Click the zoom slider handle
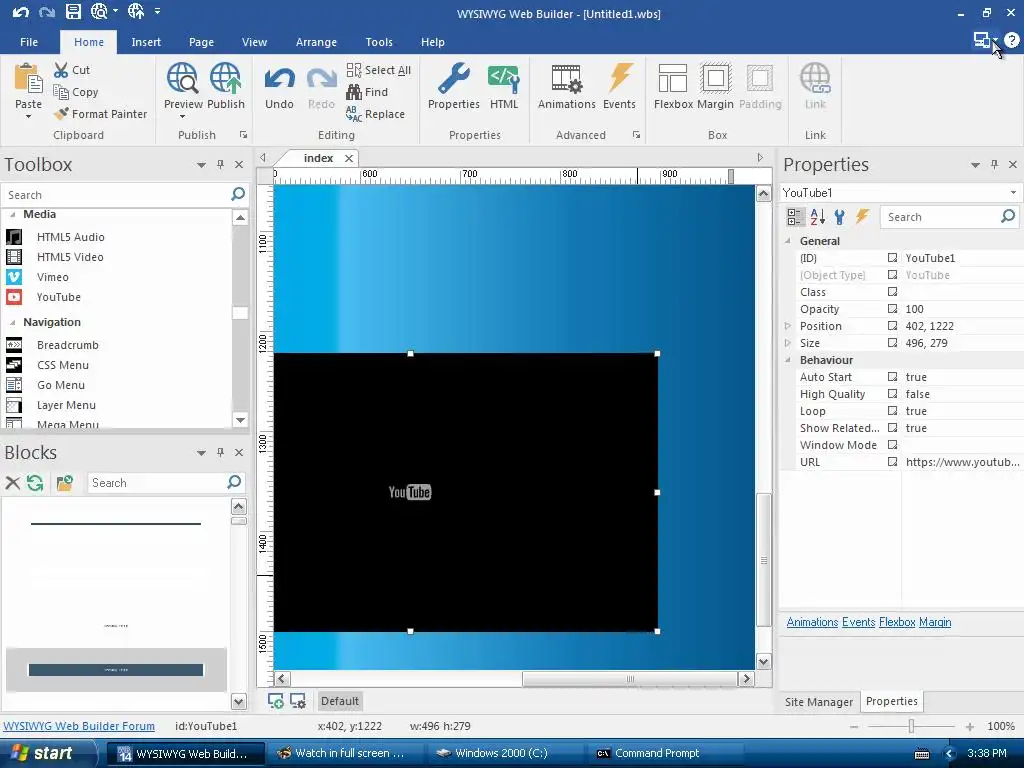1024x768 pixels. [911, 726]
